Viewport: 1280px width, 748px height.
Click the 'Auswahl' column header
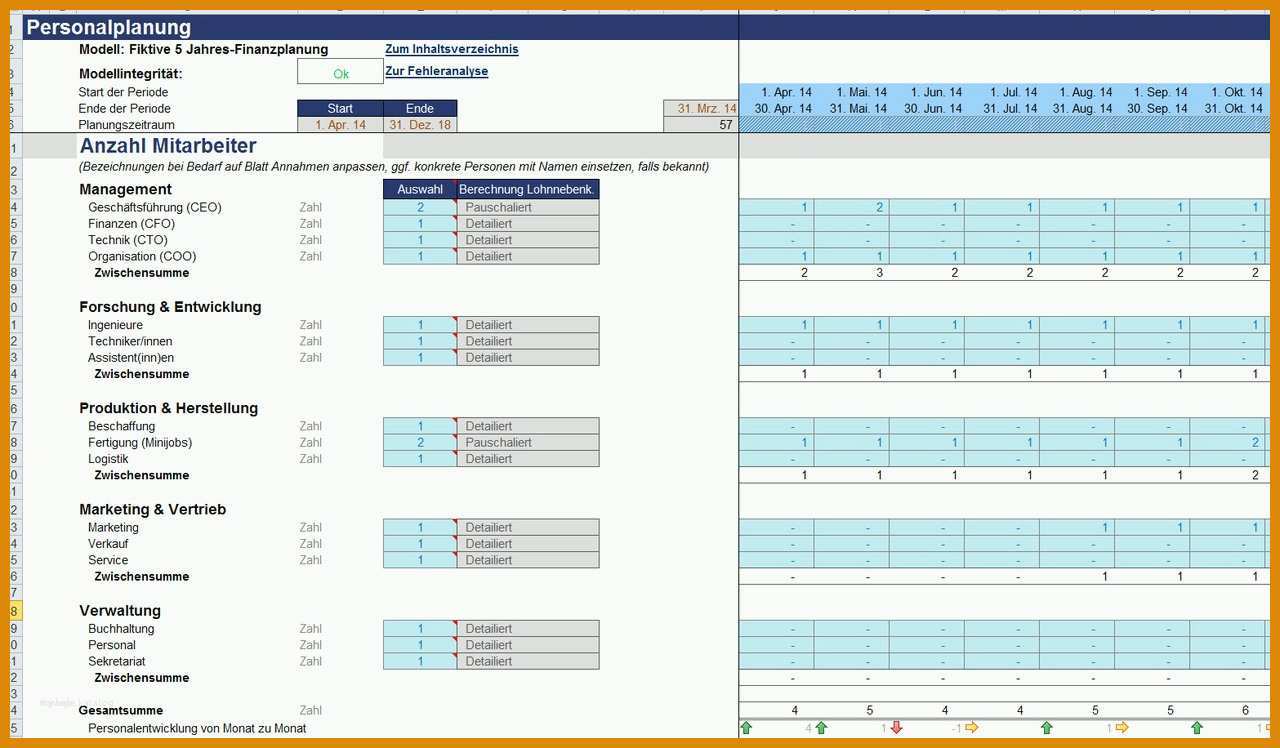(x=420, y=189)
